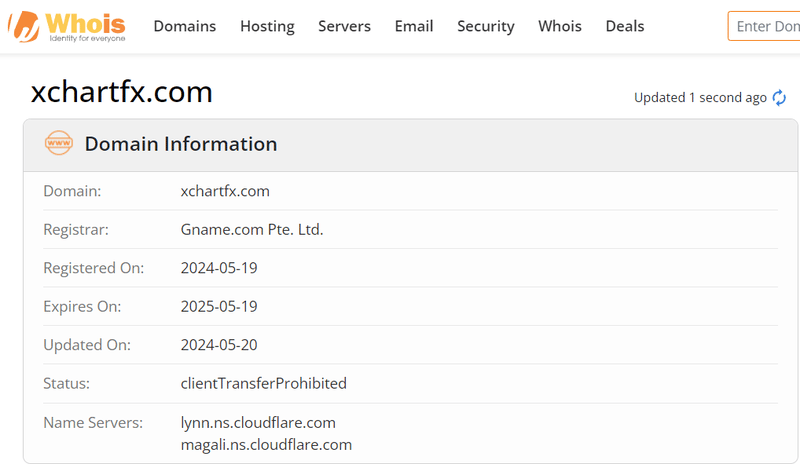The image size is (800, 464).
Task: Click the Whois logo icon
Action: click(x=24, y=27)
